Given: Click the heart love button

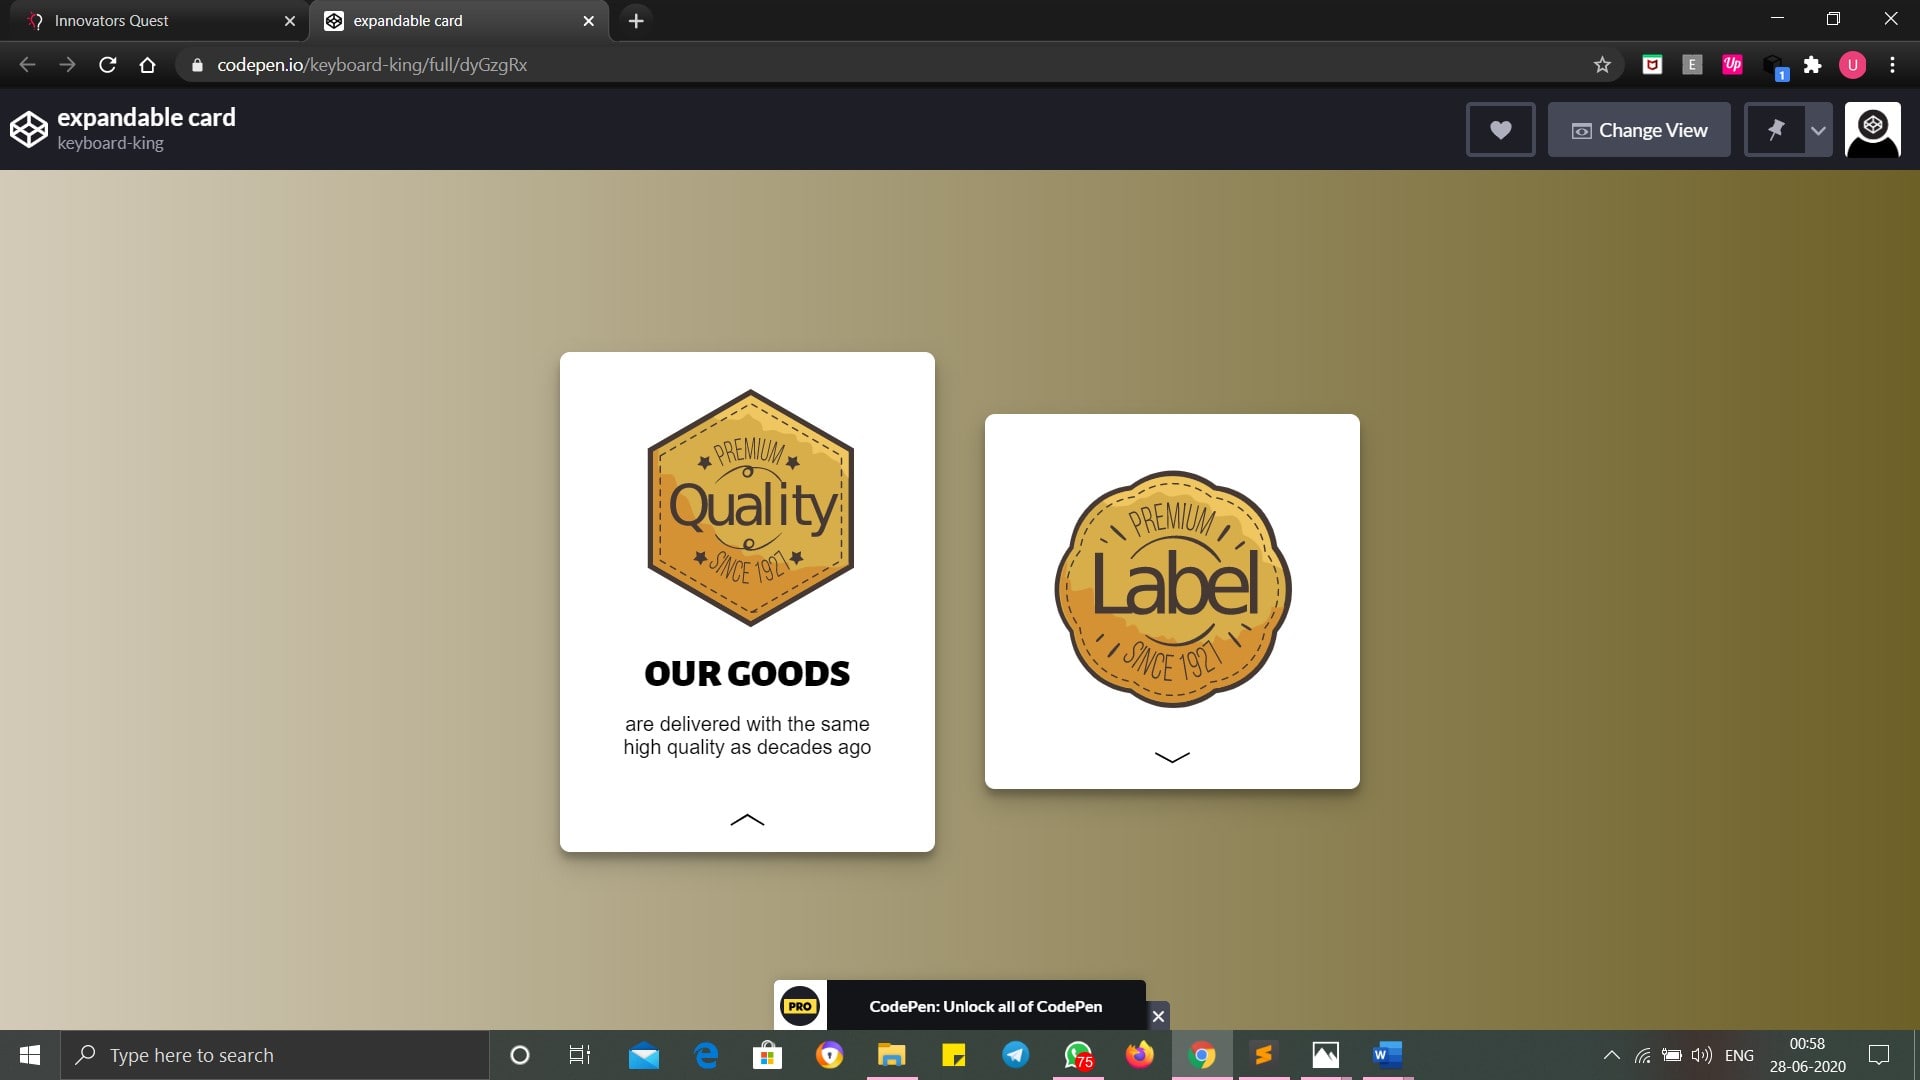Looking at the screenshot, I should tap(1500, 130).
